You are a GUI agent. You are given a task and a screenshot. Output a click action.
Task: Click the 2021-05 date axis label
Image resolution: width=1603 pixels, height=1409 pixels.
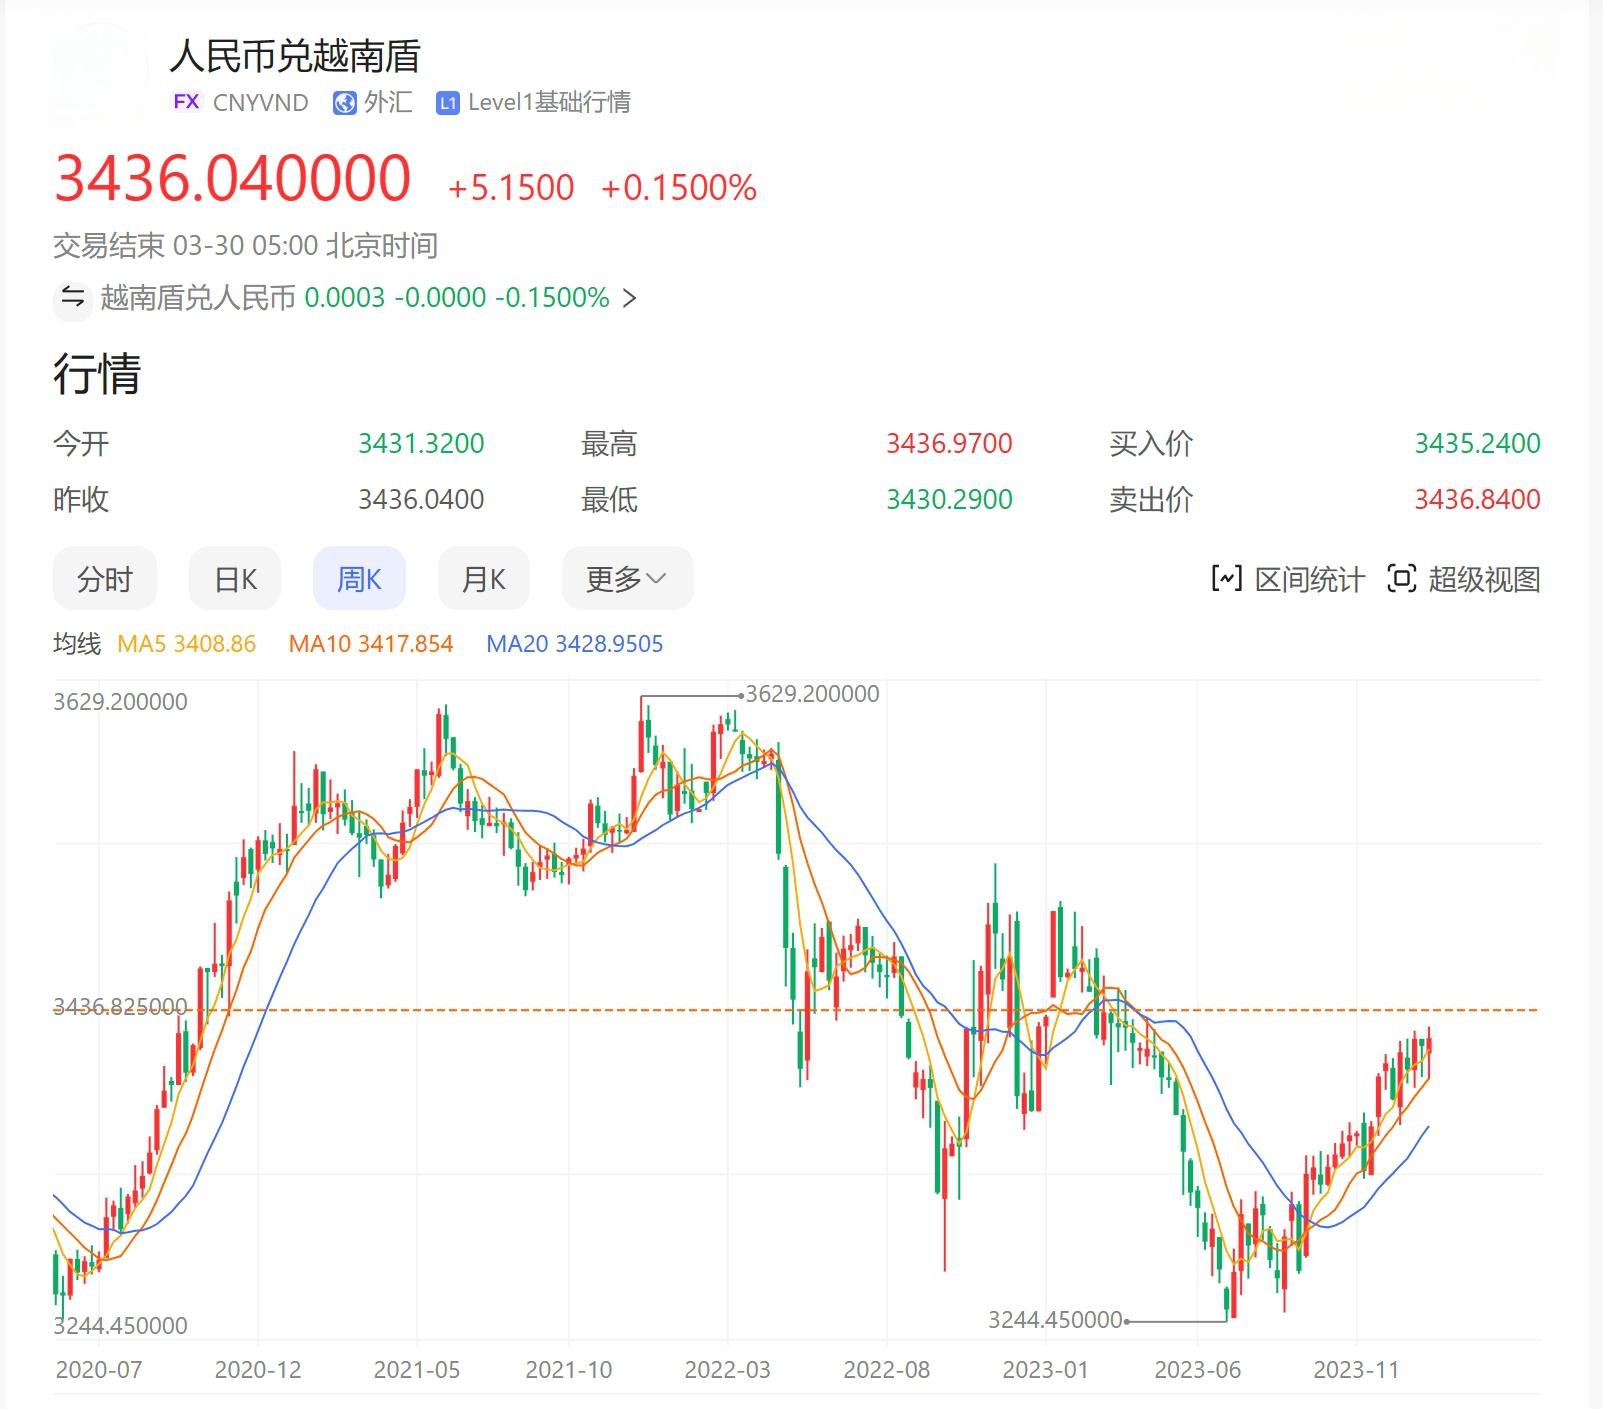click(x=417, y=1370)
